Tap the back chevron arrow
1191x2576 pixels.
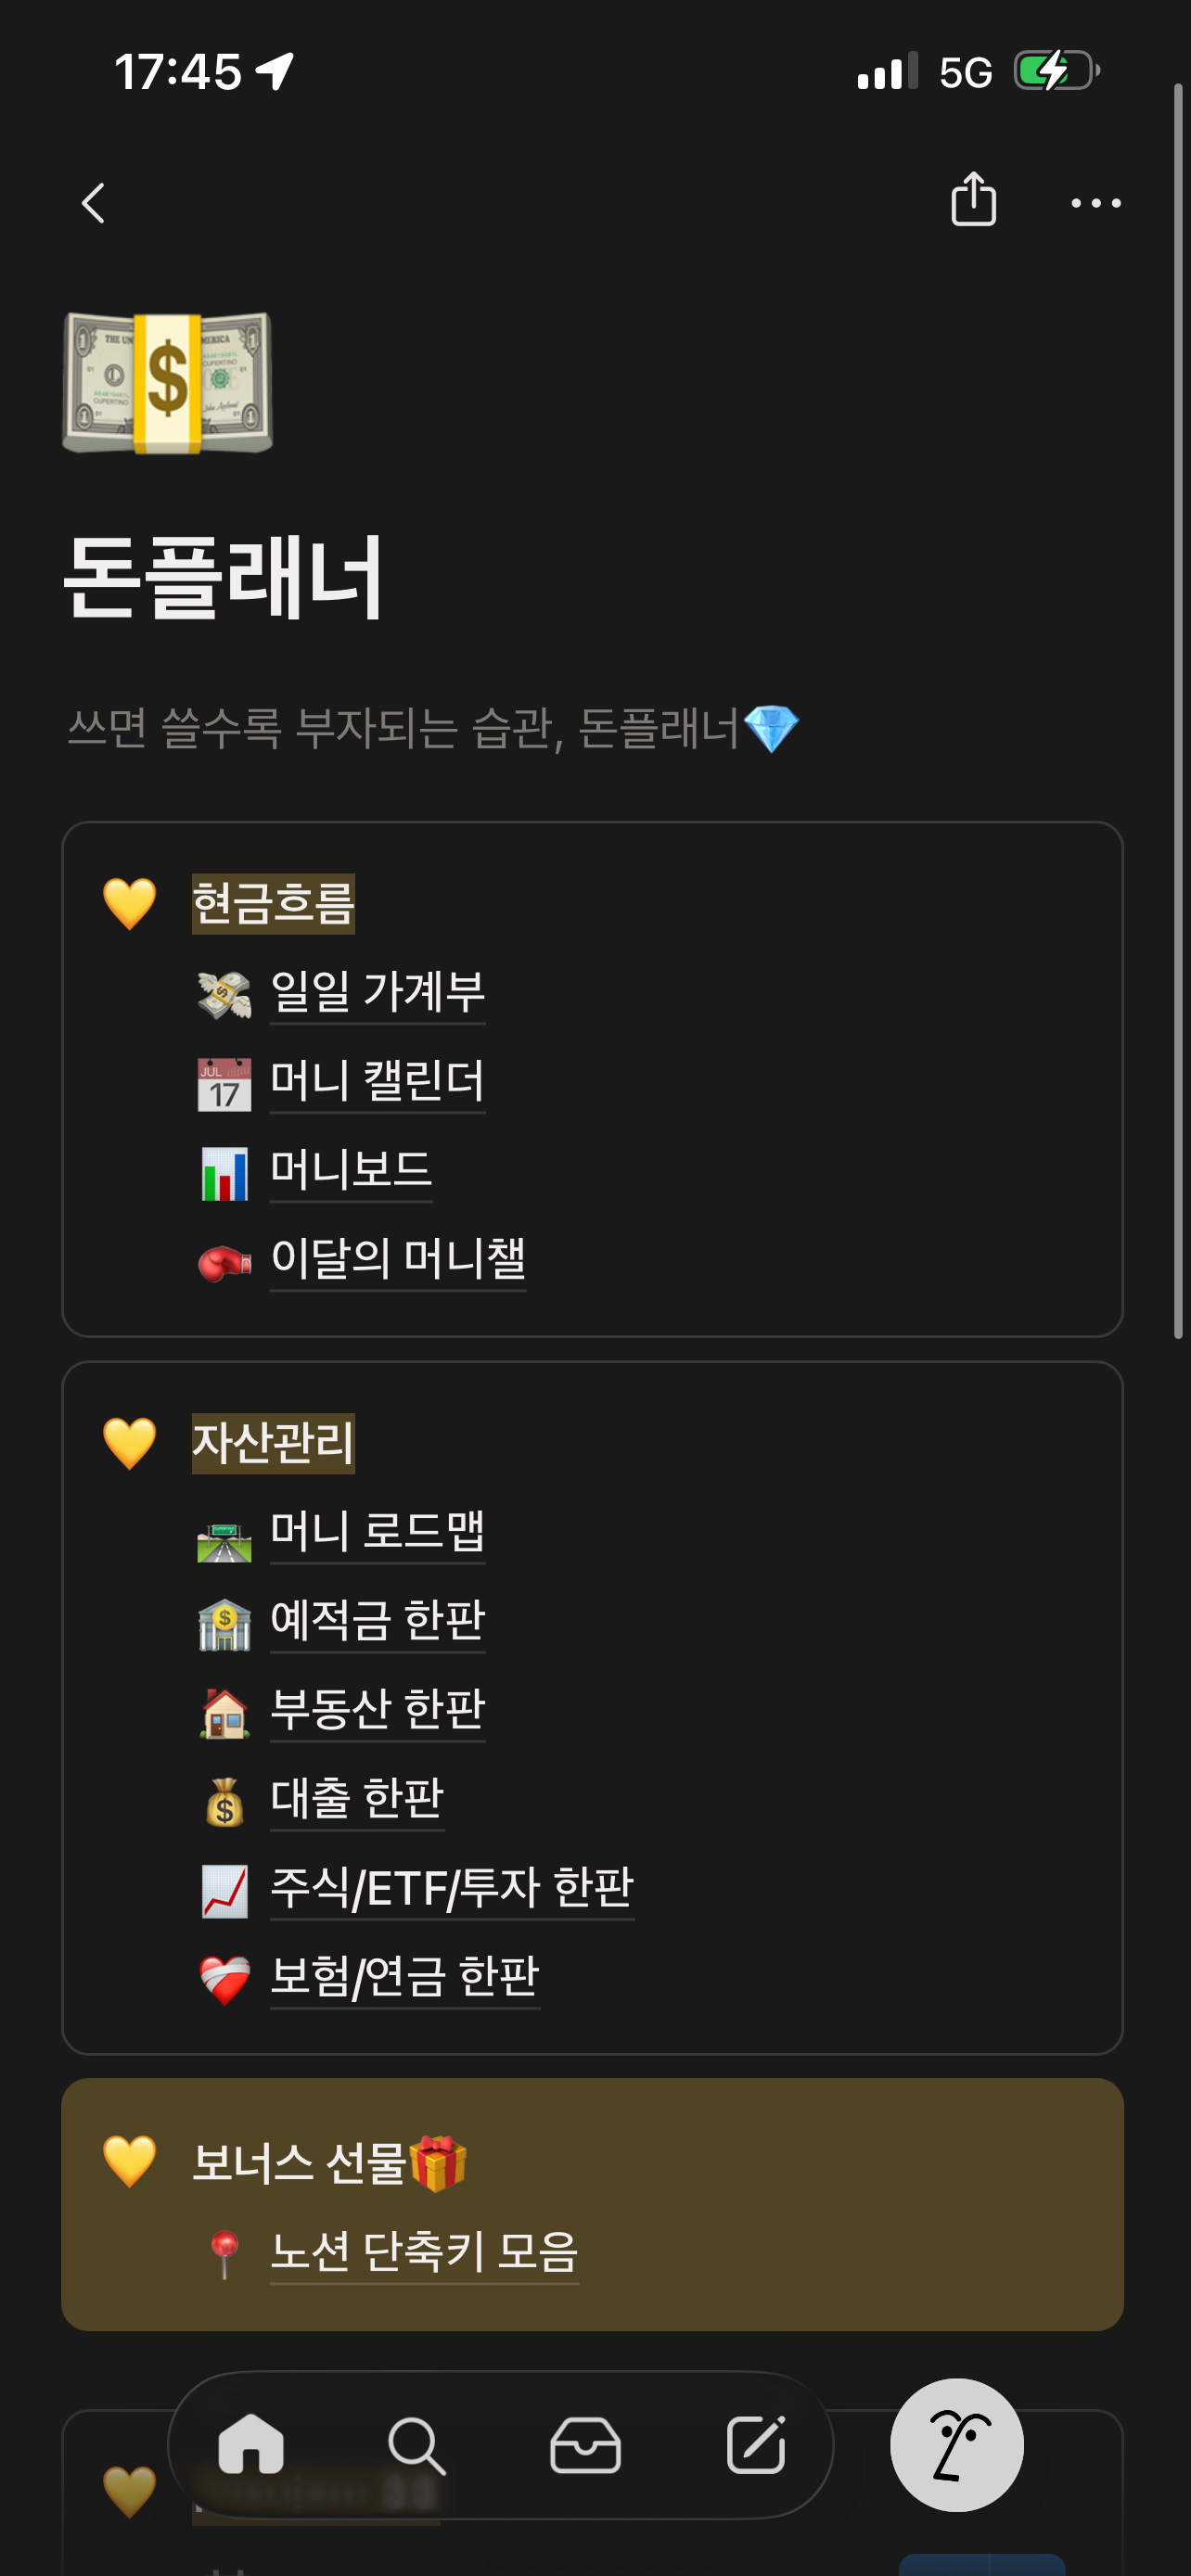tap(93, 203)
